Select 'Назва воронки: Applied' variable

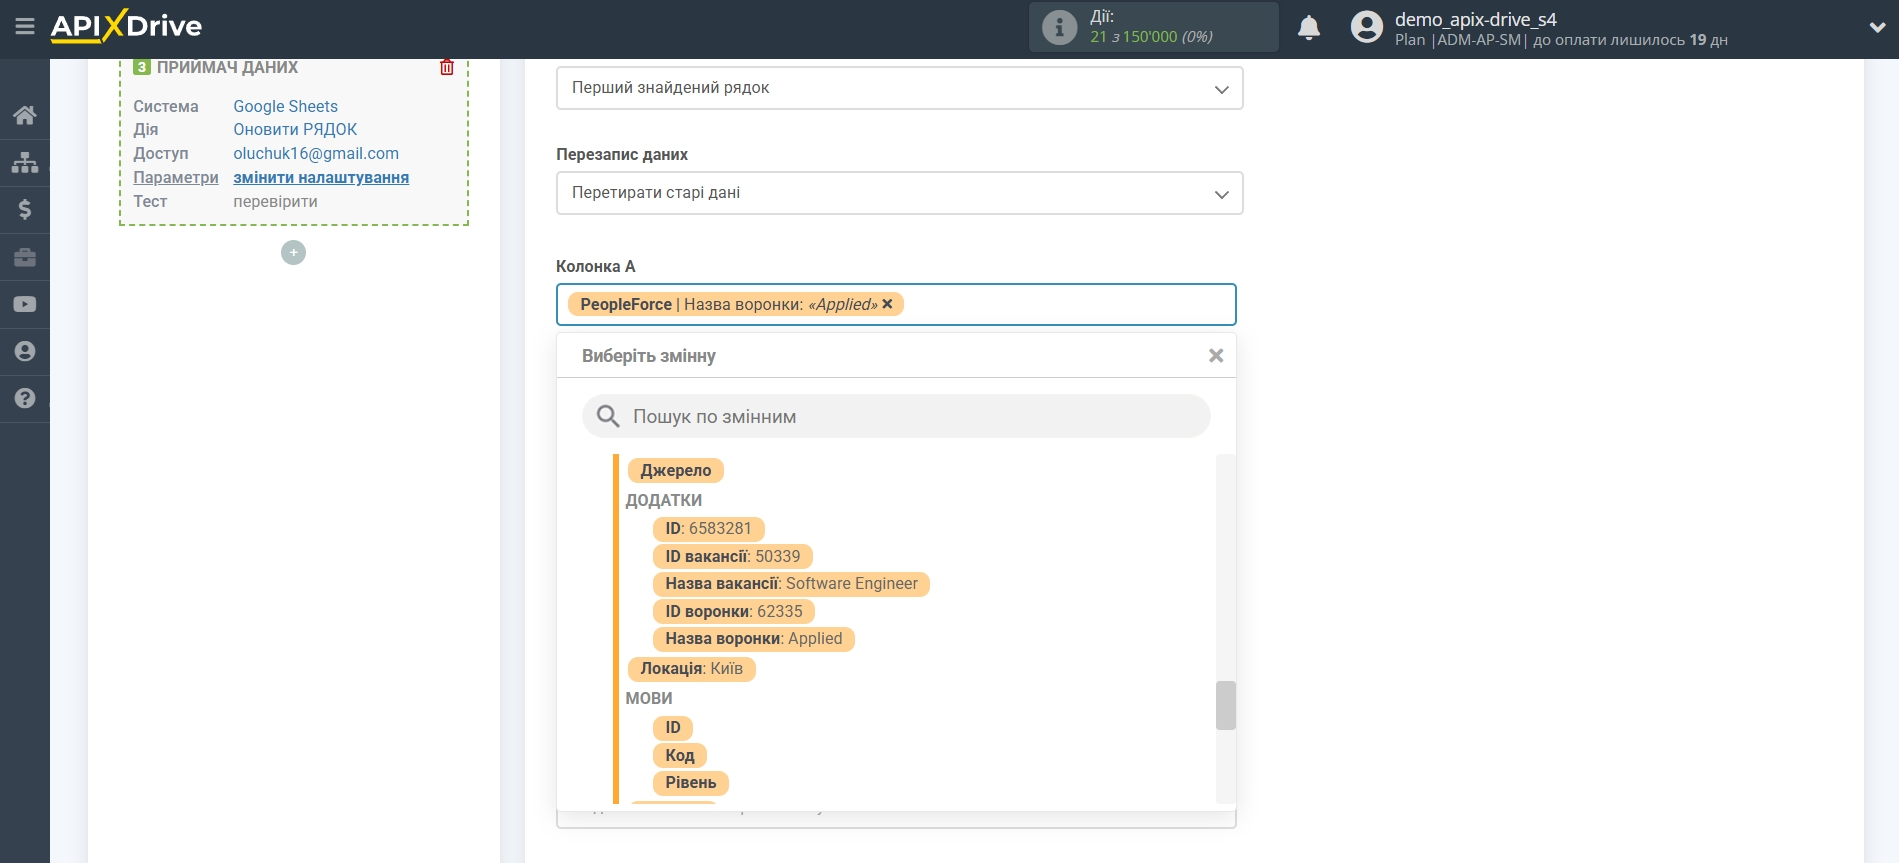754,639
